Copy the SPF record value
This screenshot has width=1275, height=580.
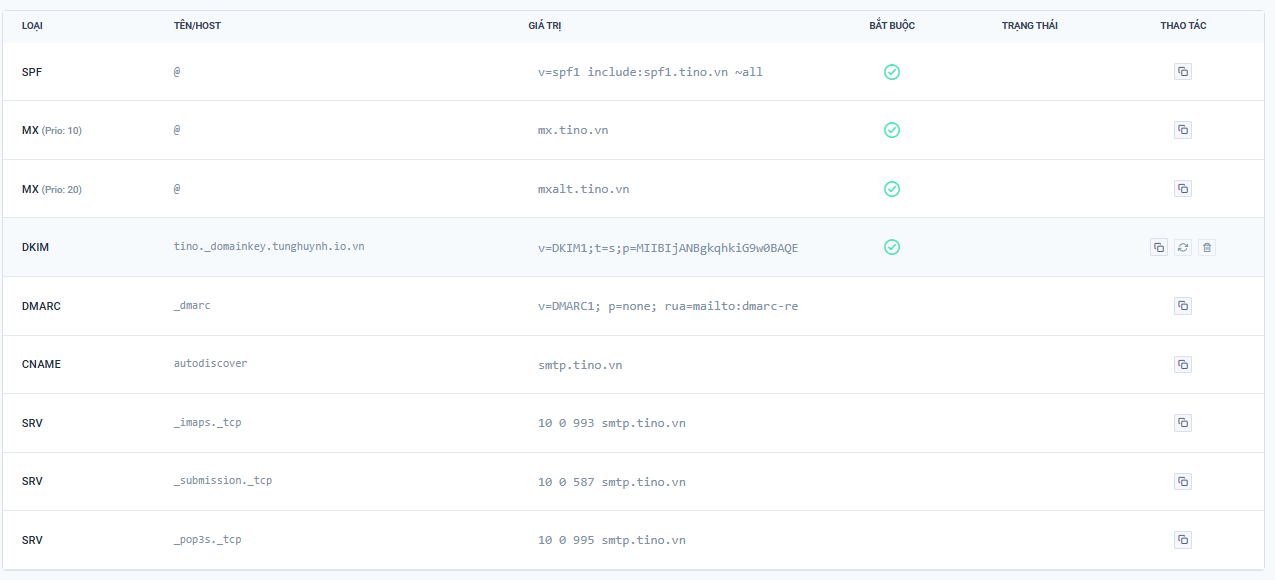point(1183,71)
